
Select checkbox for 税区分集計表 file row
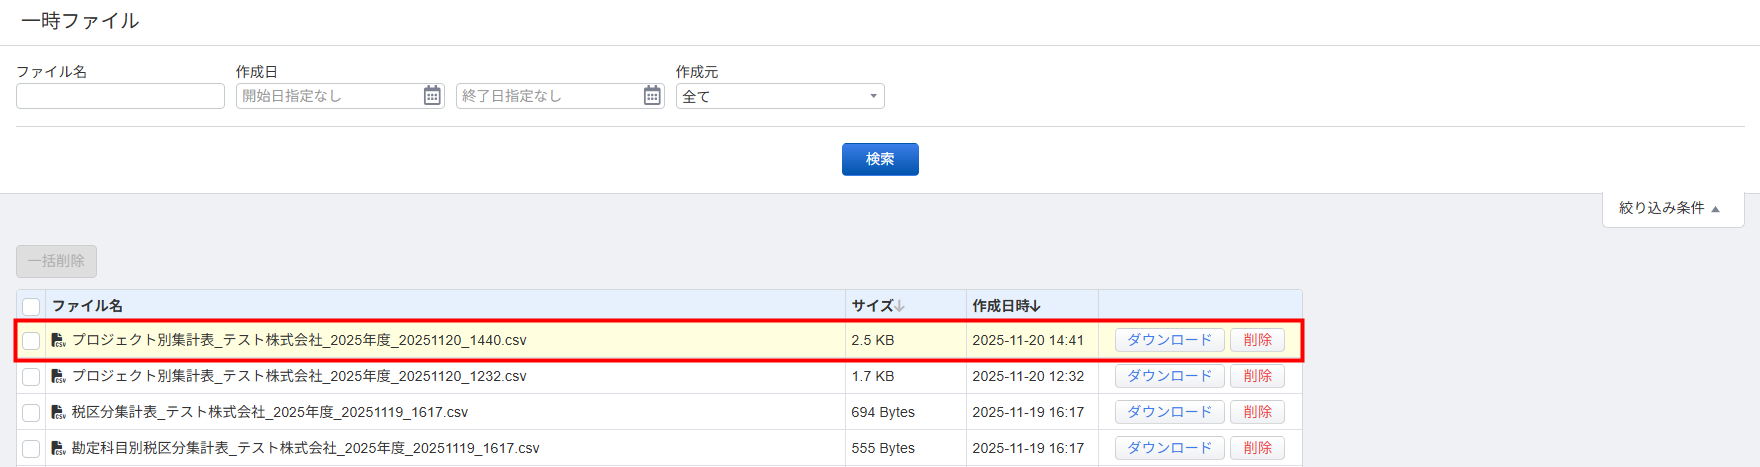[x=31, y=413]
